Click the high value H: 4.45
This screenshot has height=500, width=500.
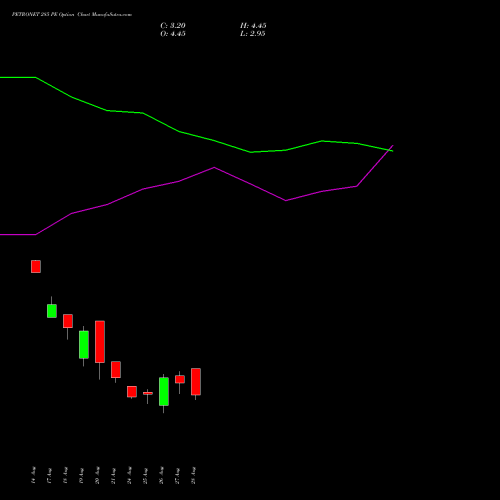click(x=253, y=26)
